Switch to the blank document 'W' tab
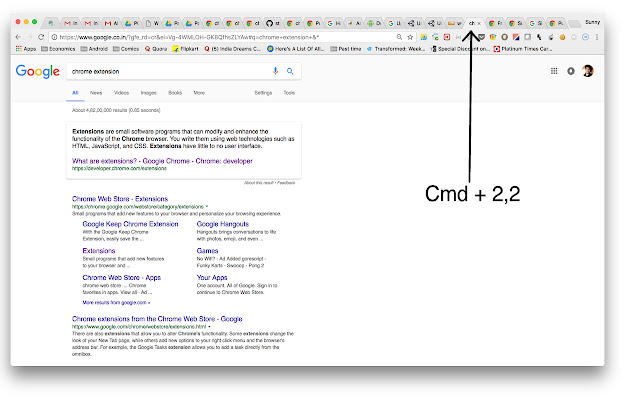The image size is (640, 400). click(x=152, y=23)
